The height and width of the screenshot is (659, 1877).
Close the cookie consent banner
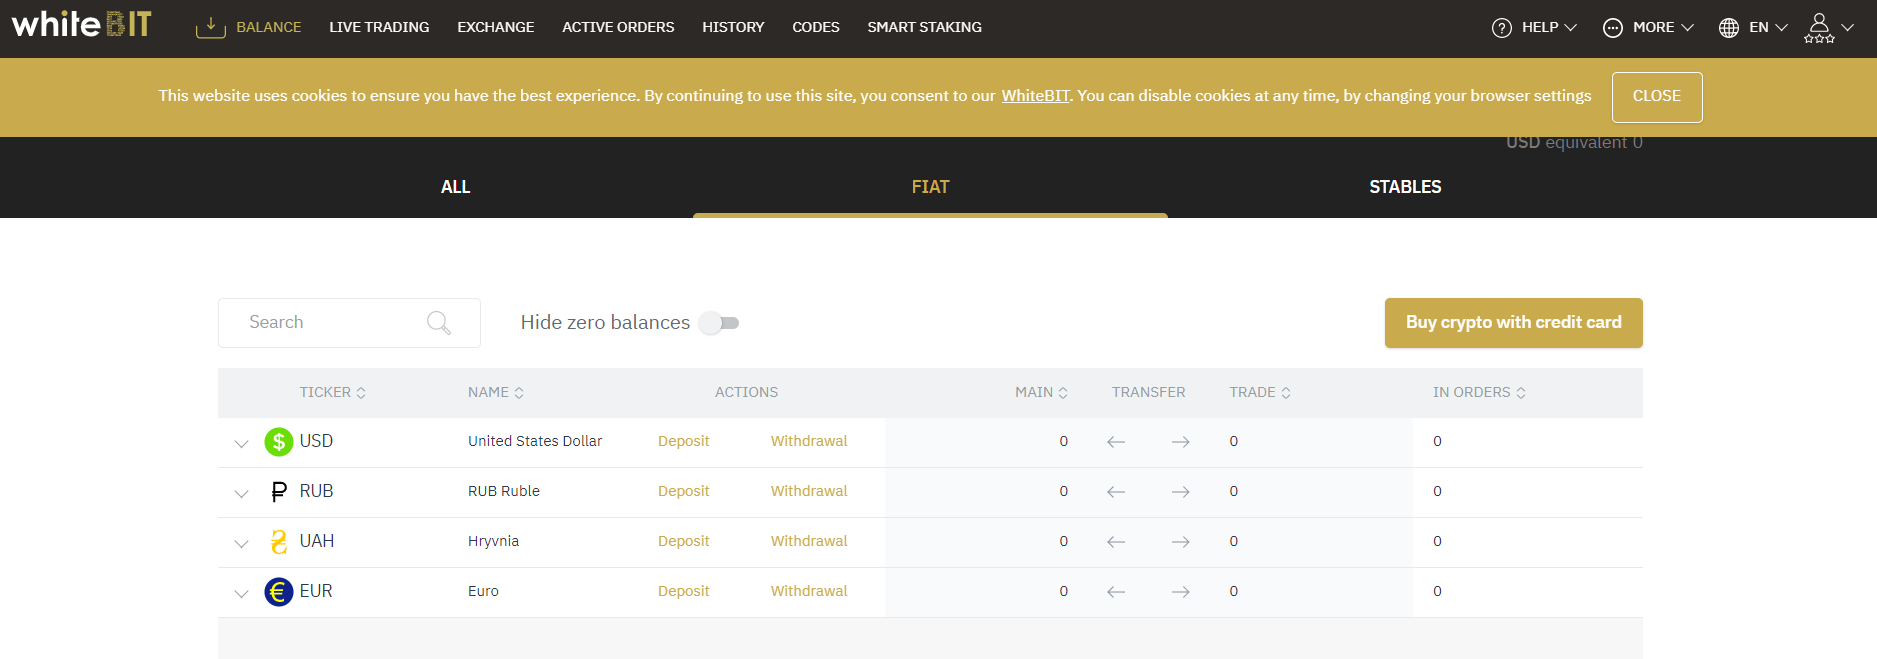click(1656, 97)
